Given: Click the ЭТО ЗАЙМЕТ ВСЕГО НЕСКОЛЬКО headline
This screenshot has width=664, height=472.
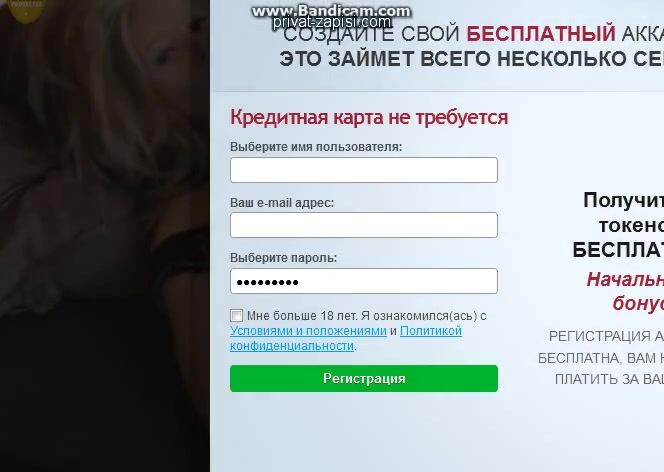Looking at the screenshot, I should (471, 59).
